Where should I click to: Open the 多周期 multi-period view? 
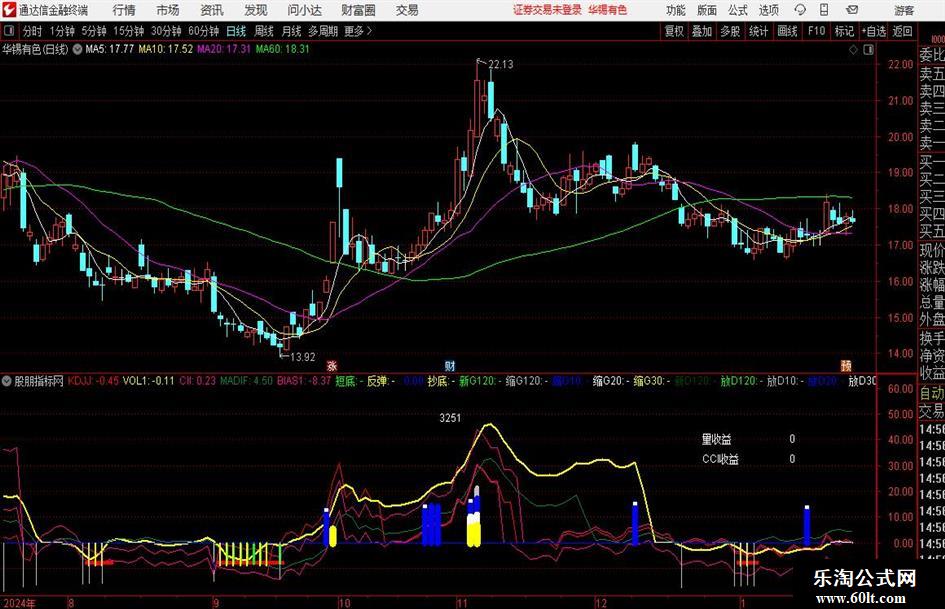click(x=323, y=31)
